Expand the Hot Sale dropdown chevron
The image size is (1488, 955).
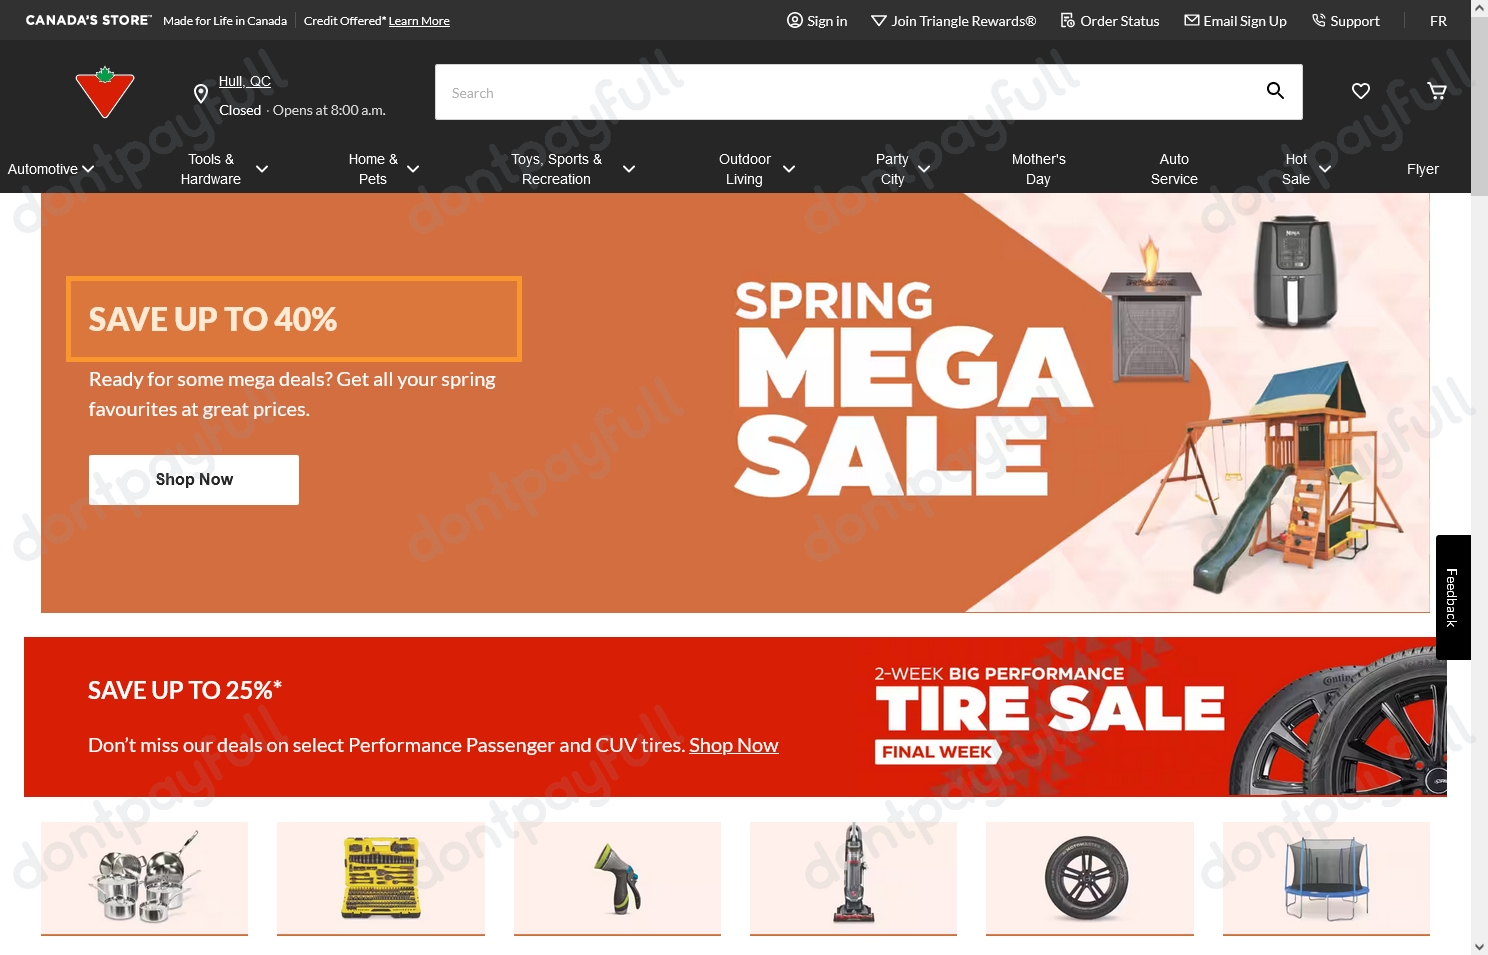pyautogui.click(x=1325, y=169)
